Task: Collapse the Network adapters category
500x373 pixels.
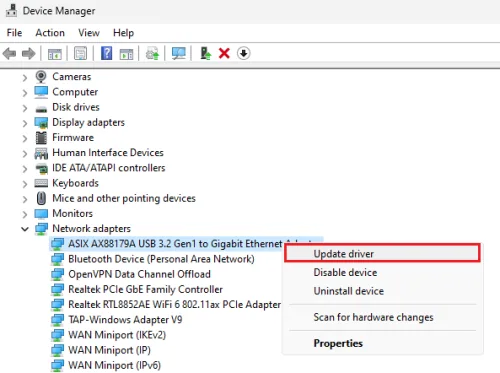Action: click(25, 229)
